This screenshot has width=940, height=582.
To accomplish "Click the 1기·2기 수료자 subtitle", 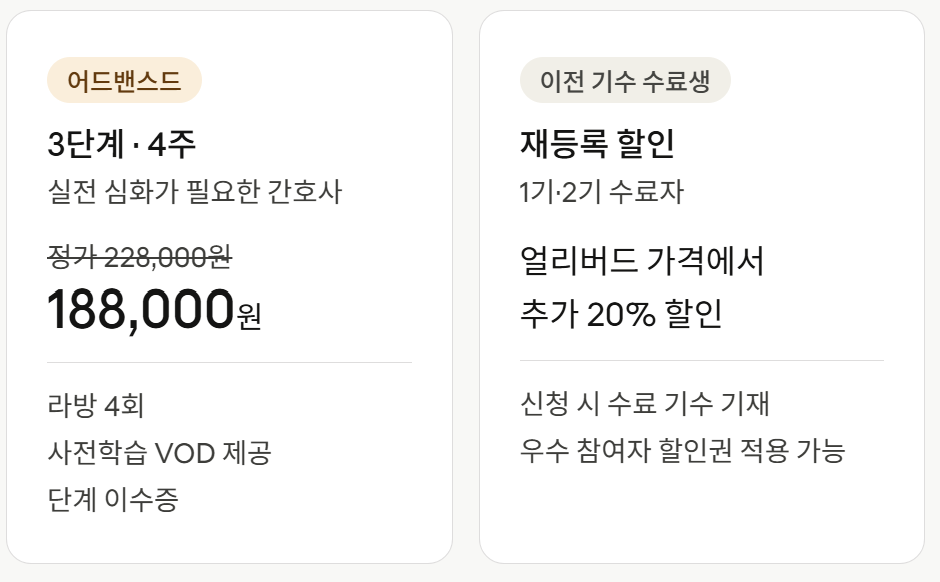I will click(602, 191).
